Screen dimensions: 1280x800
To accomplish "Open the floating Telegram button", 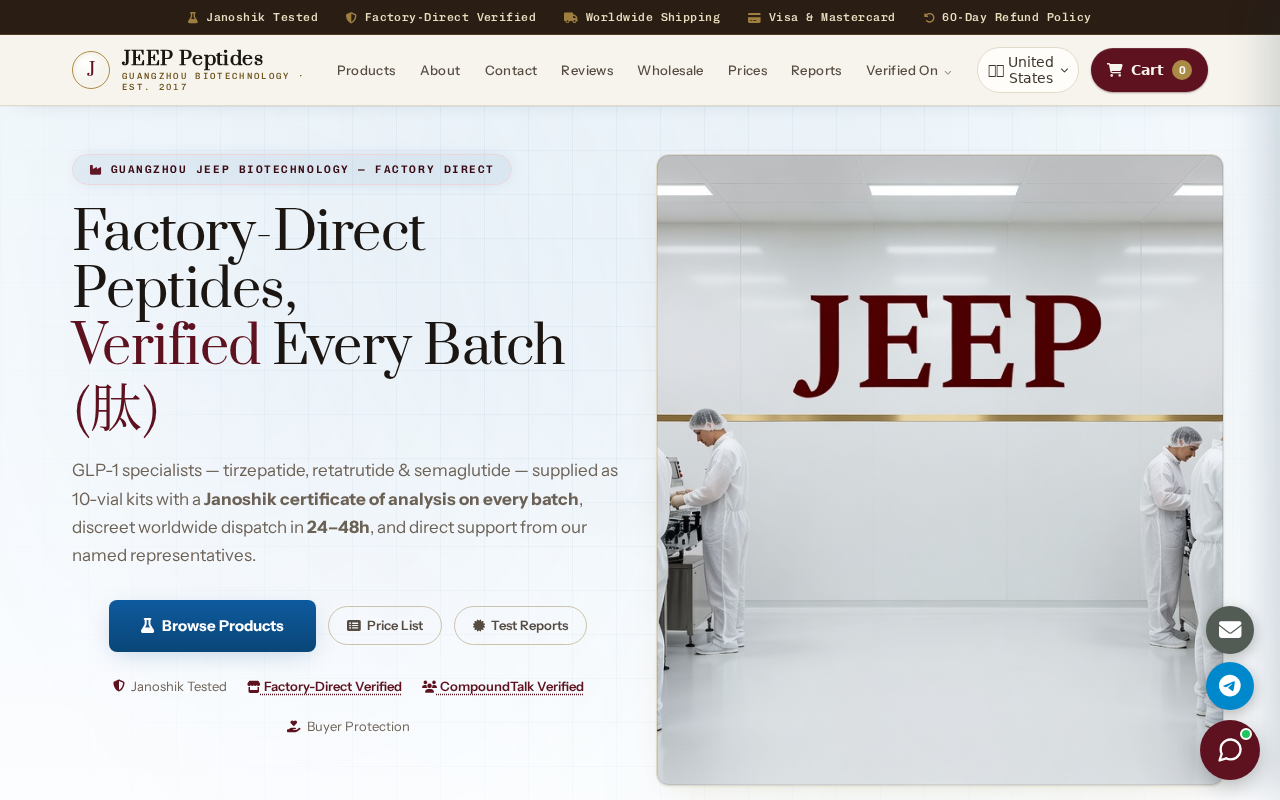I will pyautogui.click(x=1230, y=686).
